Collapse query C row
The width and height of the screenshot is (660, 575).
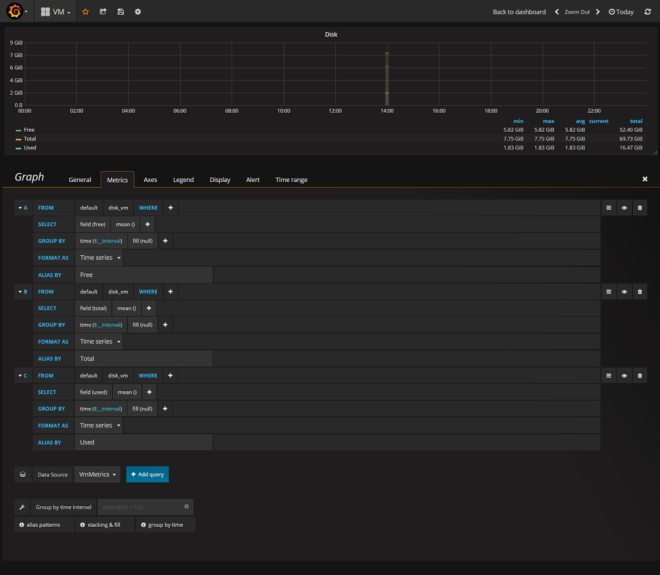point(22,376)
